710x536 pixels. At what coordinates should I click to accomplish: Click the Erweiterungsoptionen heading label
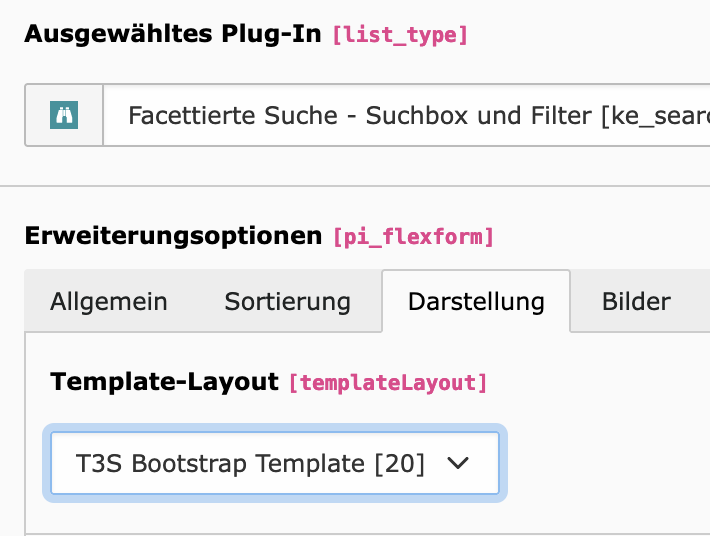[173, 236]
